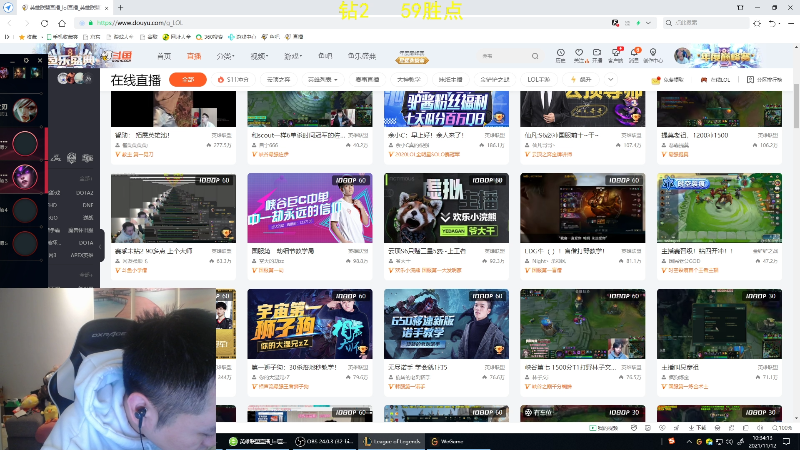Open 鱼吧 nav item

point(325,56)
